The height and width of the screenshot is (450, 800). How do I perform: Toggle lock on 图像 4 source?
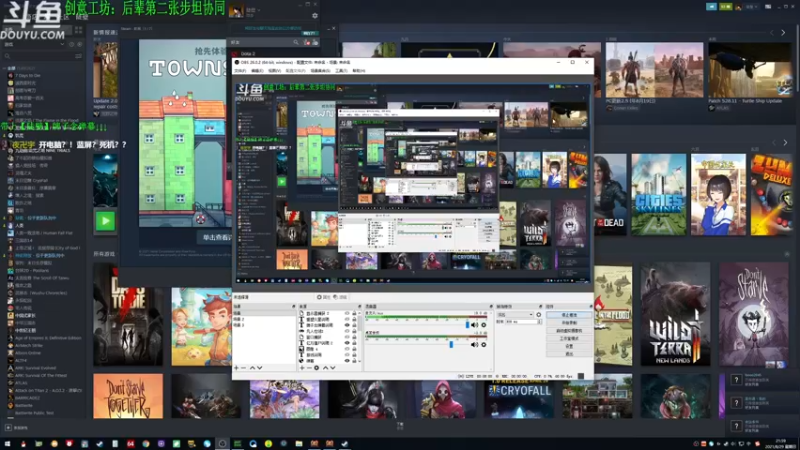354,348
